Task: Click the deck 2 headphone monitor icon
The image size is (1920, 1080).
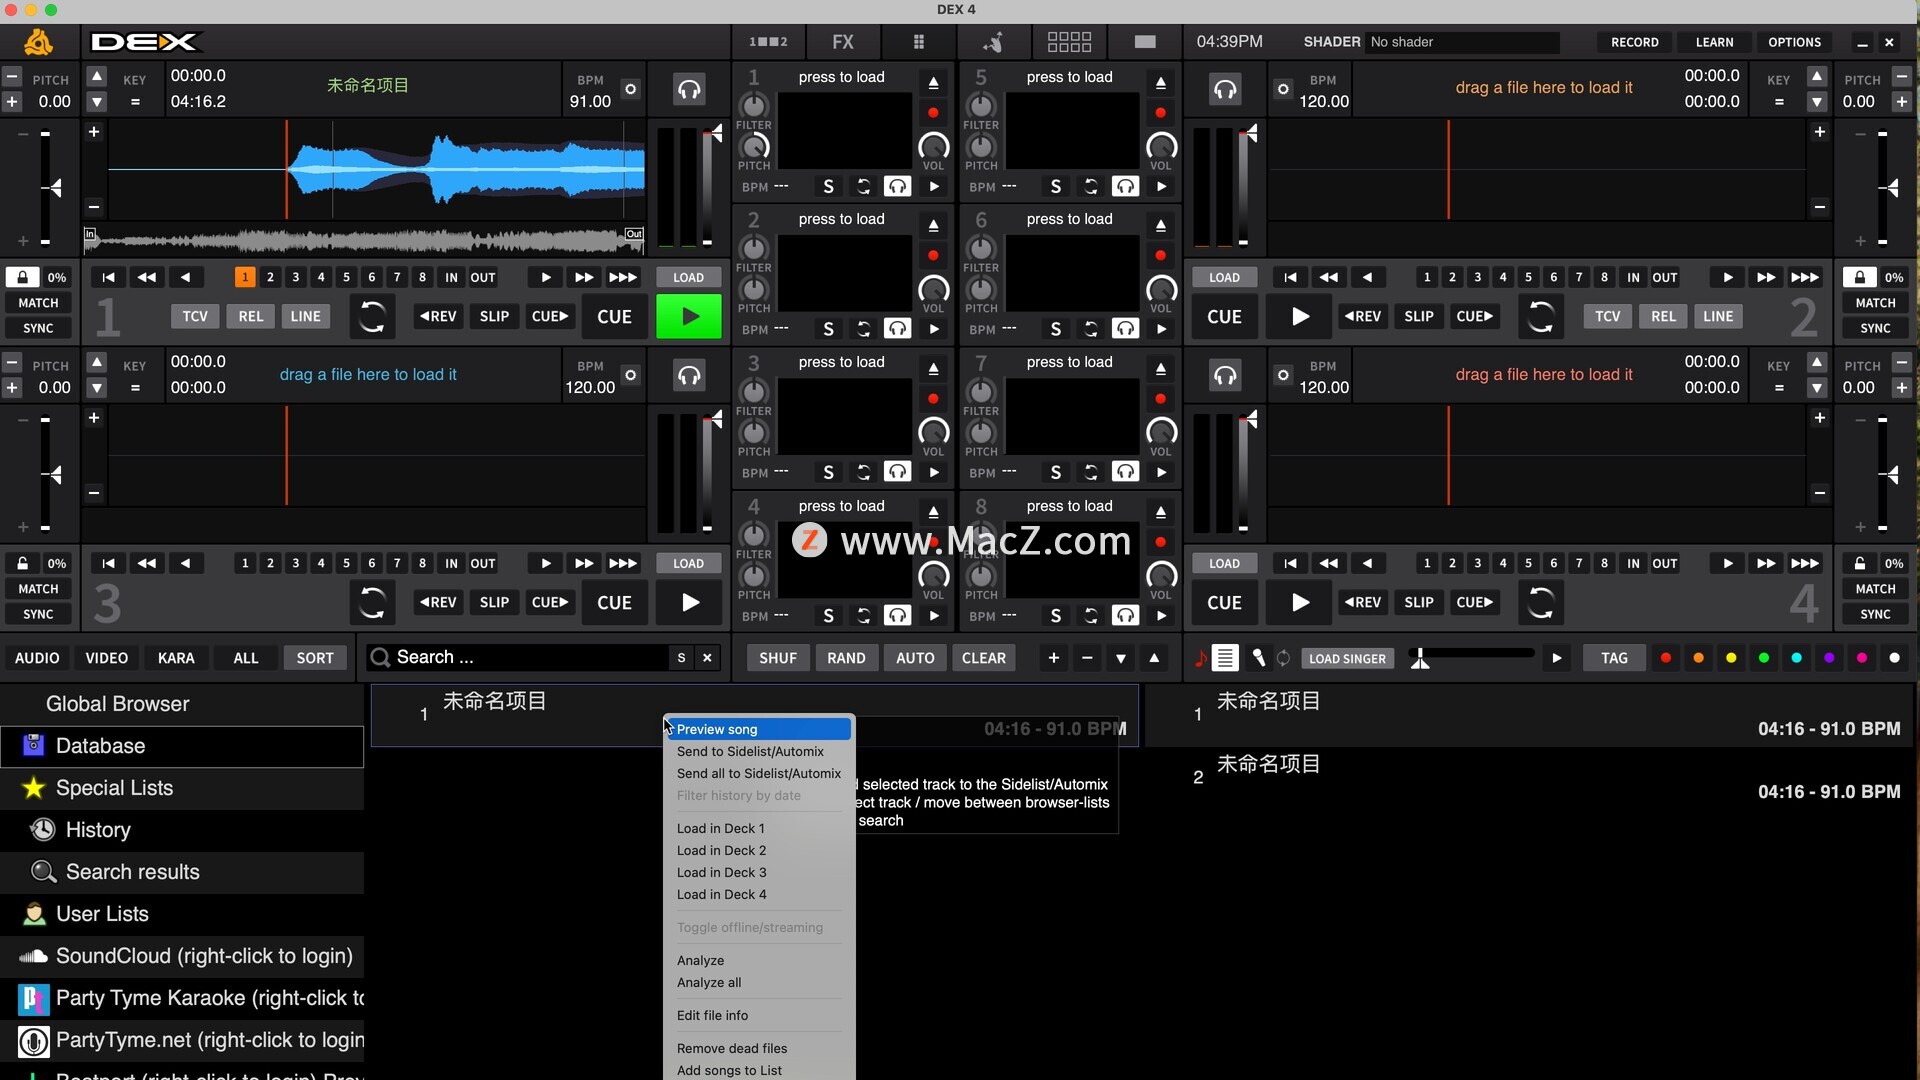Action: coord(1225,90)
